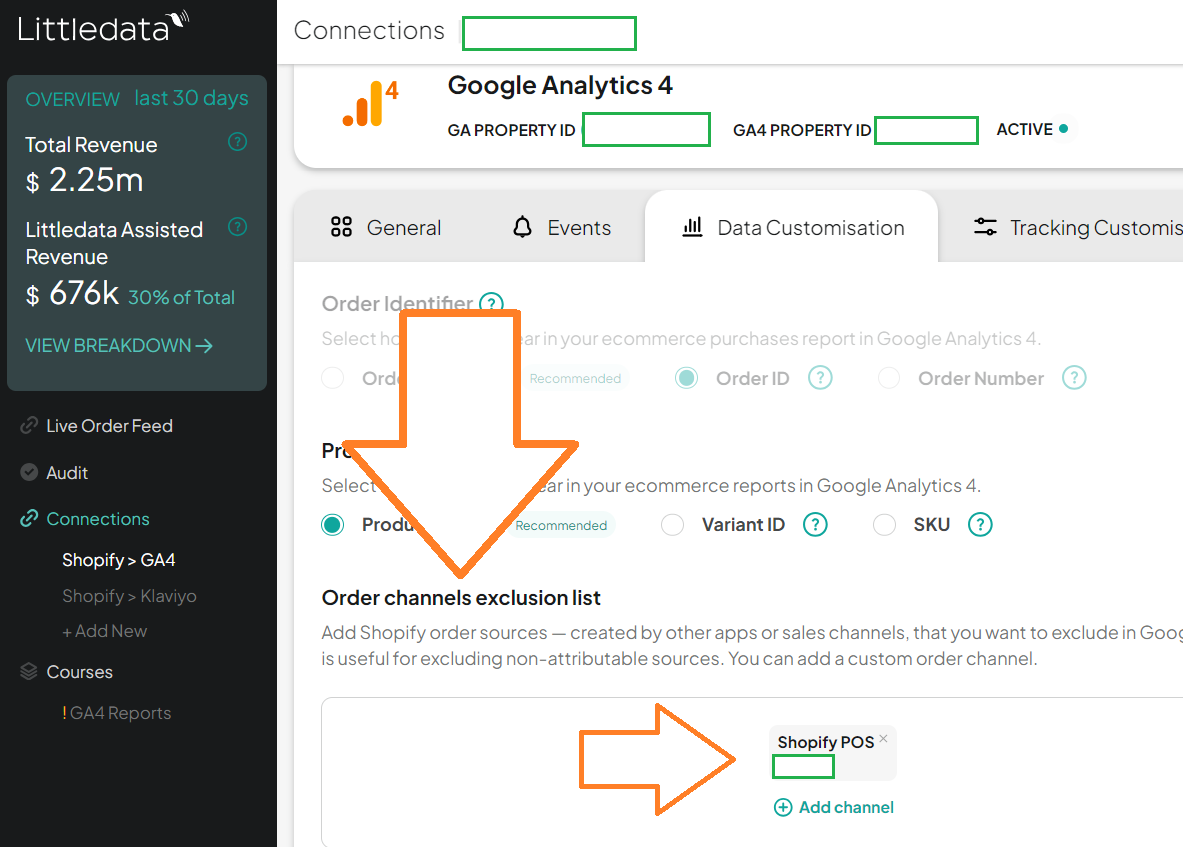Click the 'last 30 days' overview text
The image size is (1183, 847).
(192, 98)
